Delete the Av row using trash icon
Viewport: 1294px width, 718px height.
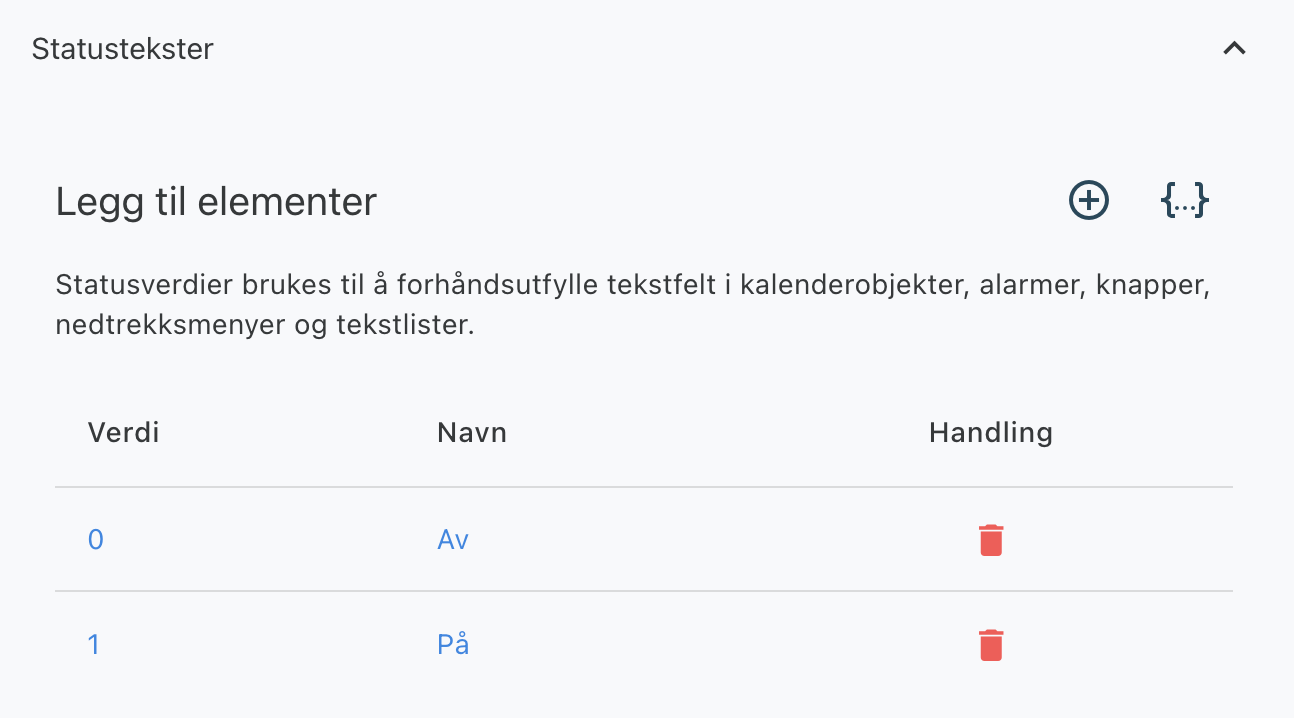click(x=991, y=540)
